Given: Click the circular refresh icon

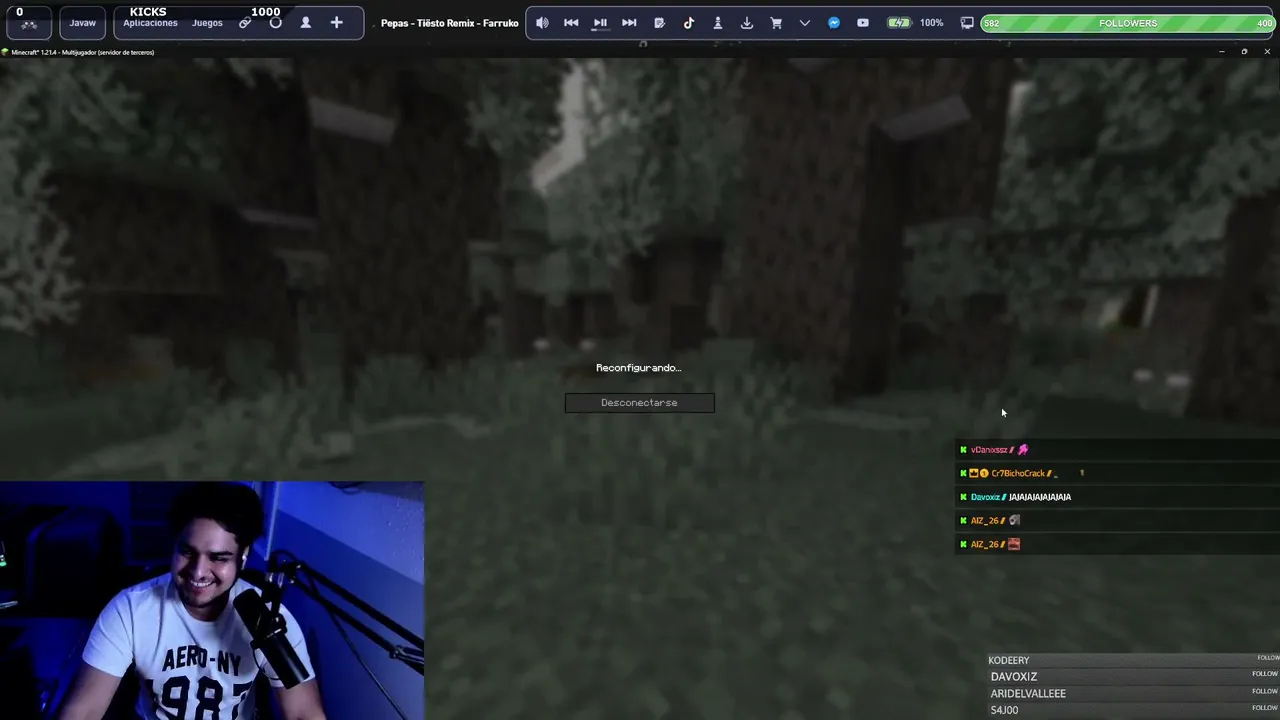Looking at the screenshot, I should (x=275, y=23).
